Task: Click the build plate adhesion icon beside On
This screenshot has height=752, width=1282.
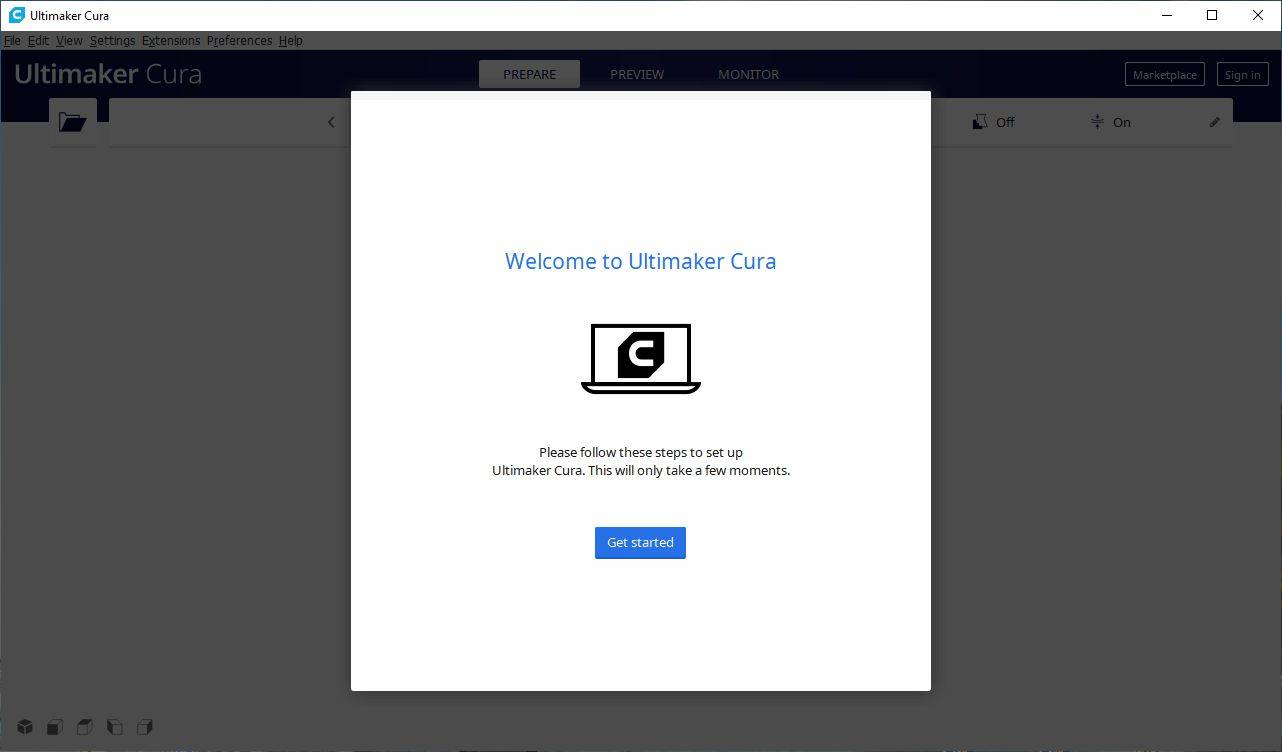Action: click(1097, 122)
